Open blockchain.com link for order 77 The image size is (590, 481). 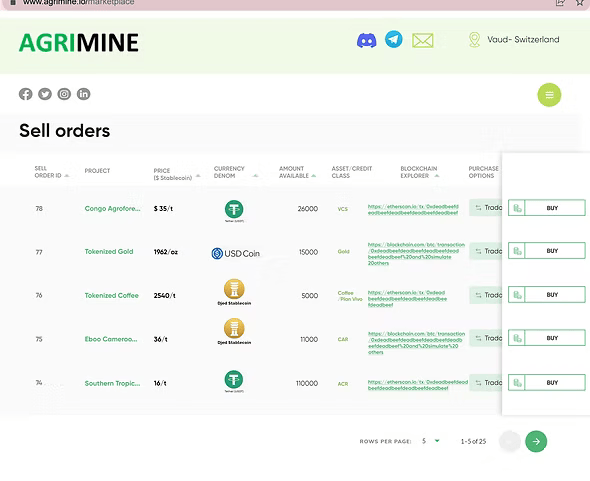click(x=416, y=254)
